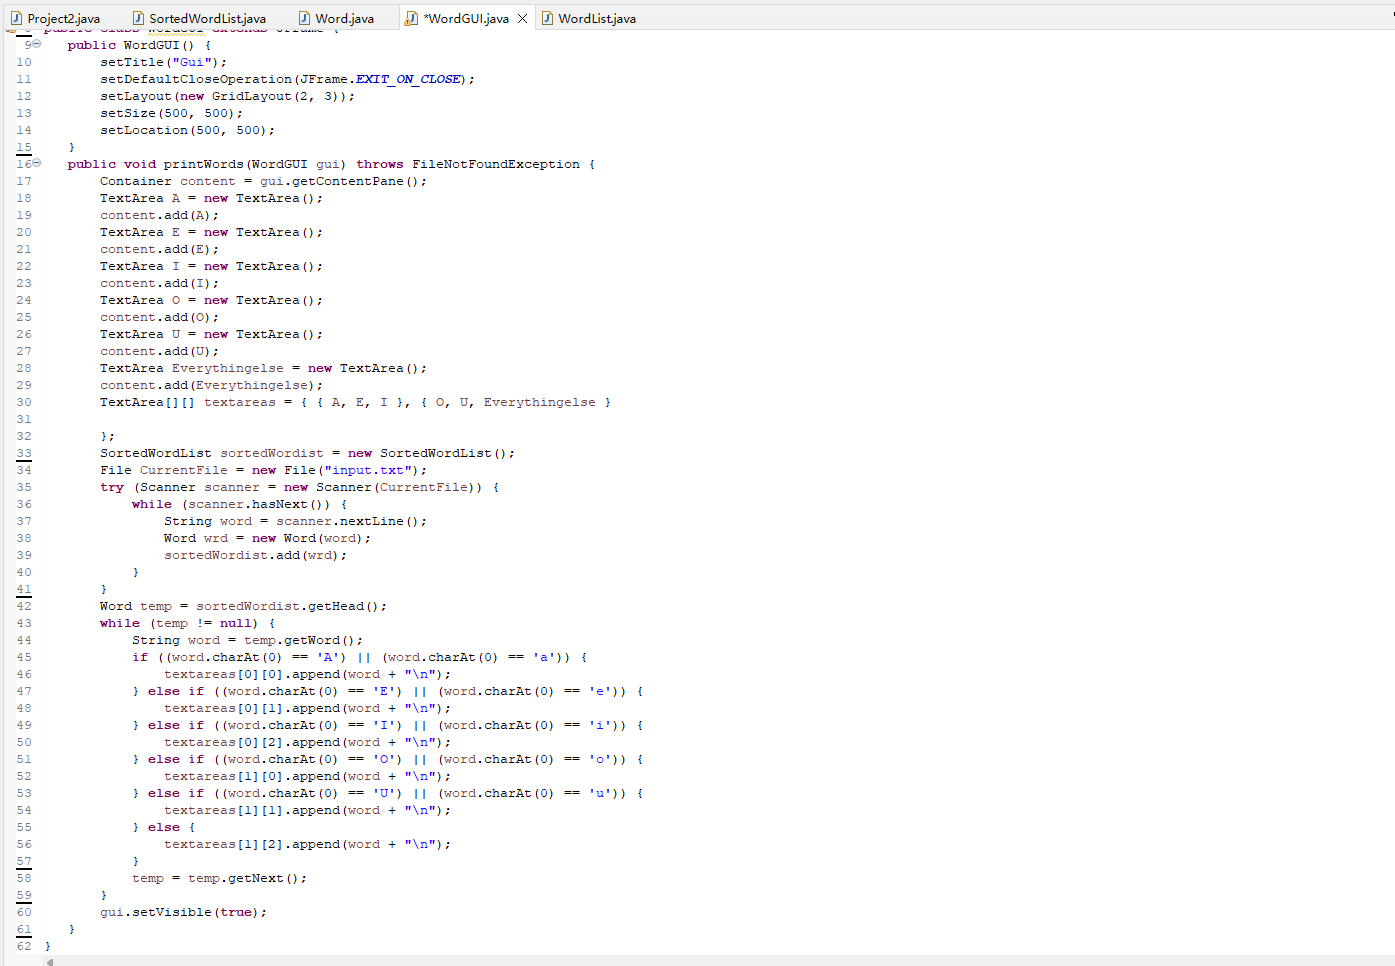The width and height of the screenshot is (1395, 966).
Task: Click FileNotFoundException in the method signature
Action: pyautogui.click(x=496, y=164)
